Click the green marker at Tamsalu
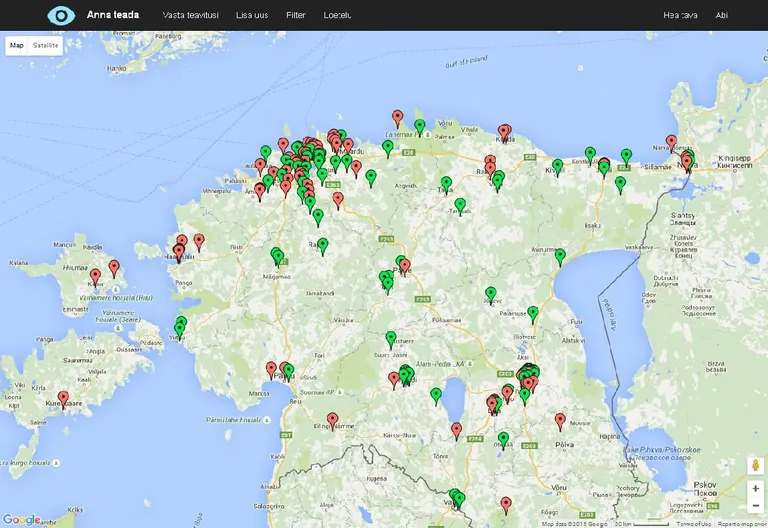The image size is (768, 528). click(459, 205)
